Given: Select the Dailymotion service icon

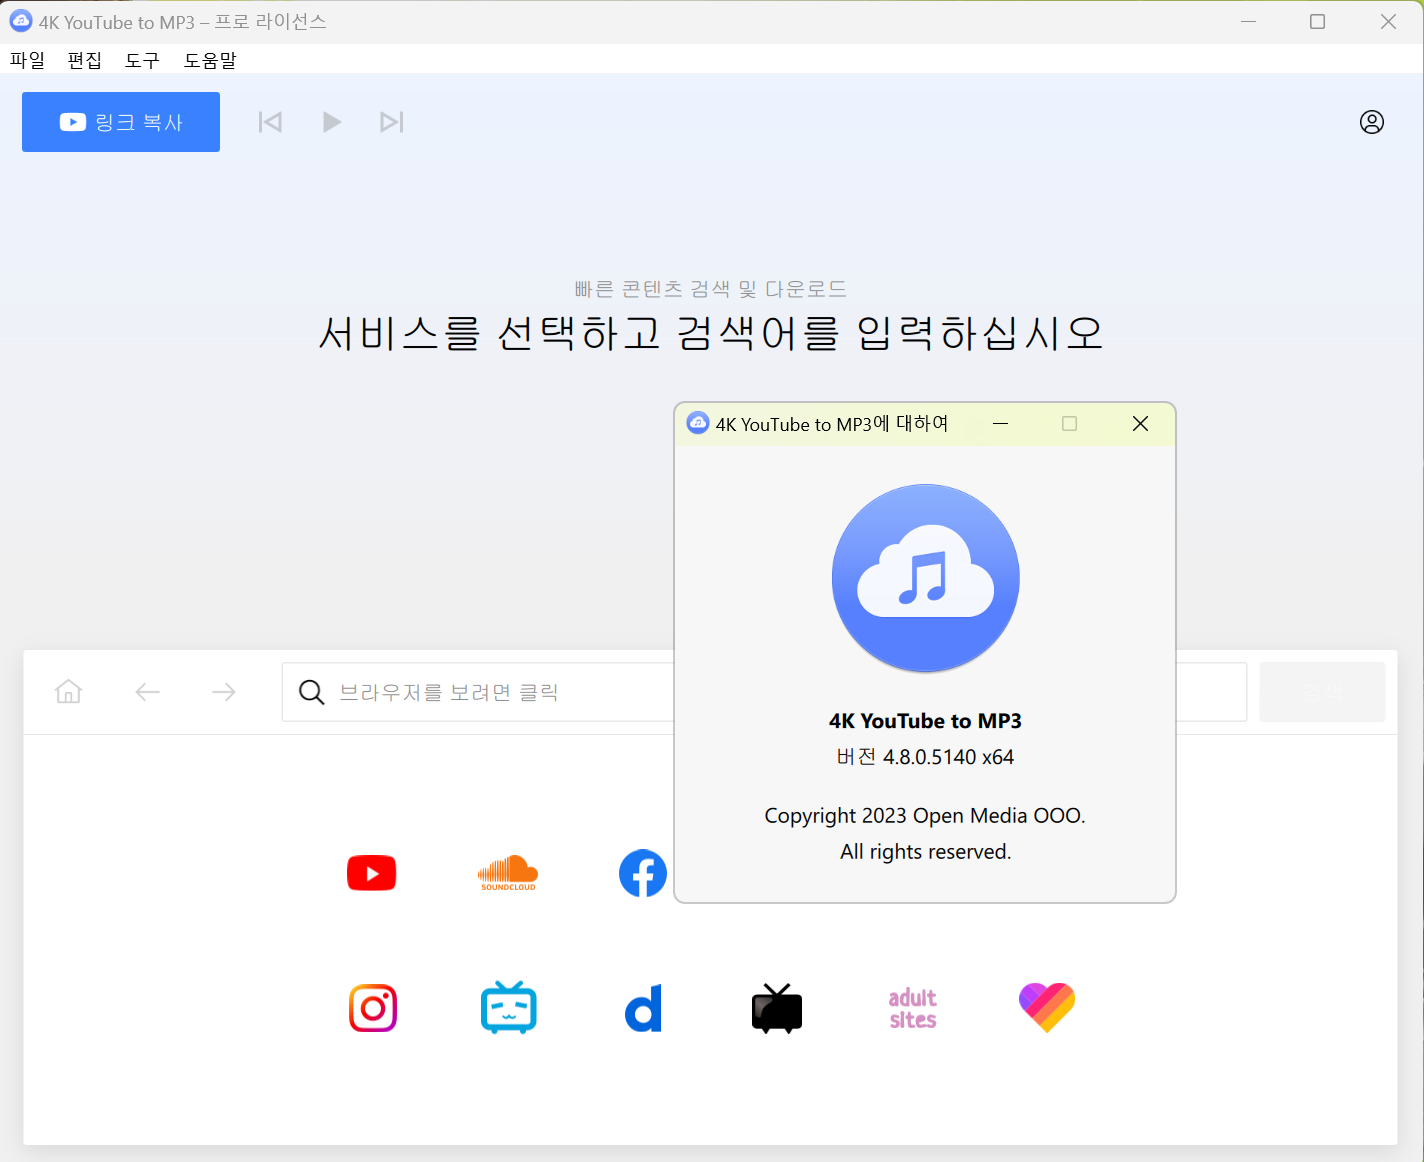Looking at the screenshot, I should tap(644, 1008).
